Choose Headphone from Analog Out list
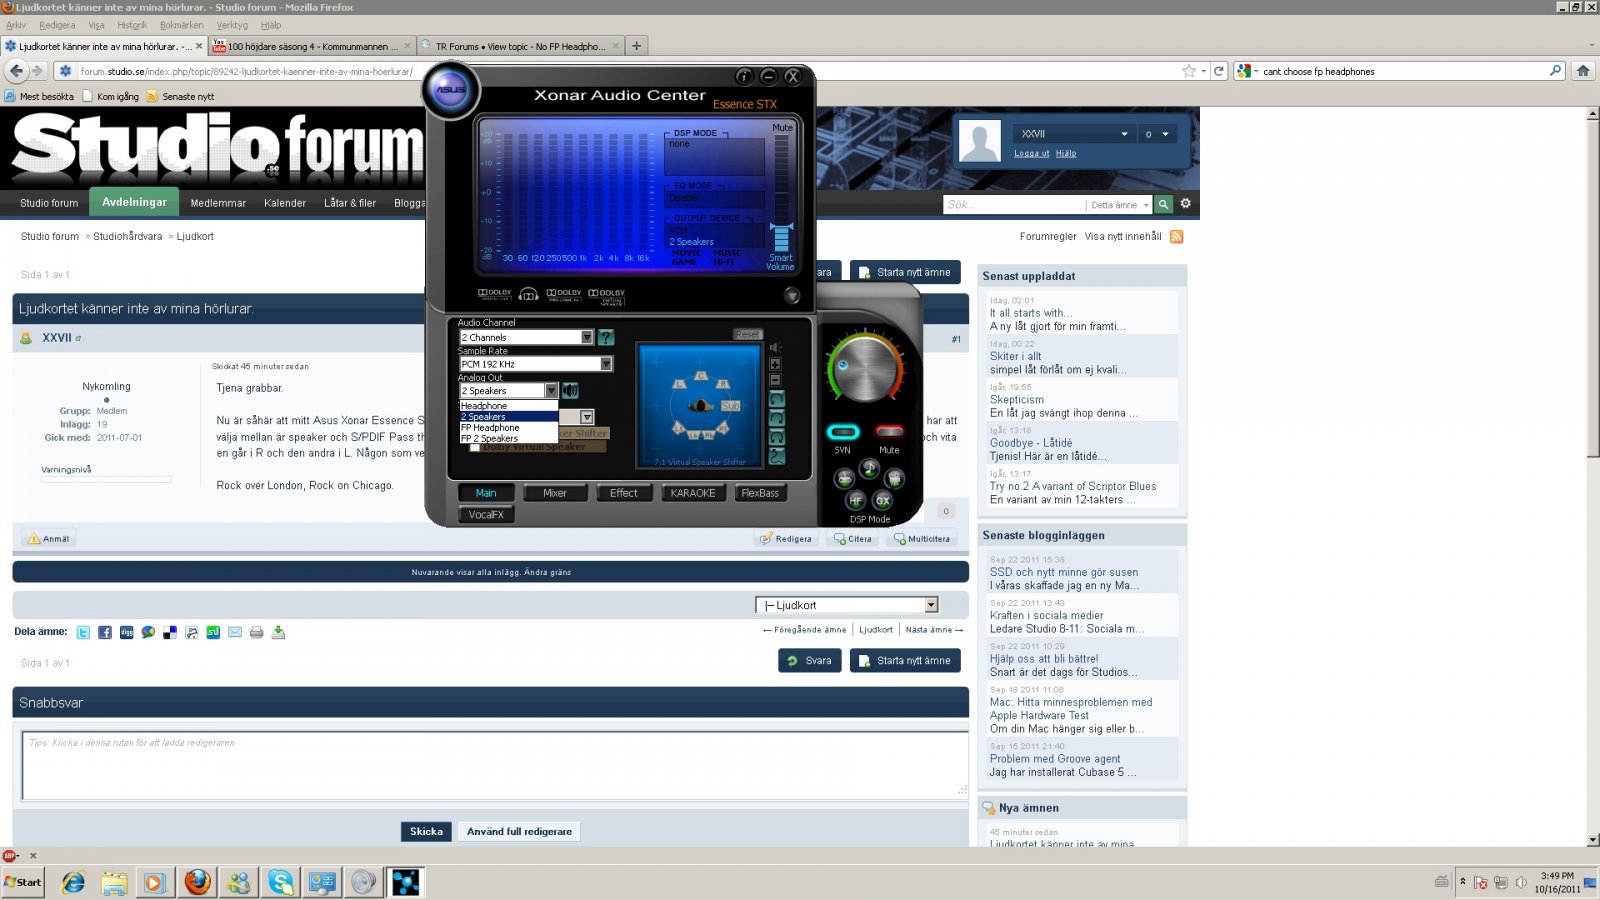 (508, 406)
